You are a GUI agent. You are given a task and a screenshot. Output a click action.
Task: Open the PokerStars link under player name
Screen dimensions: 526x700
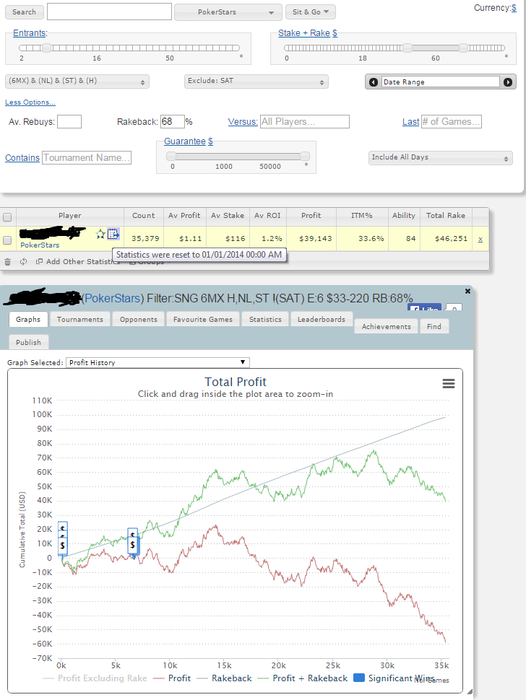click(39, 245)
